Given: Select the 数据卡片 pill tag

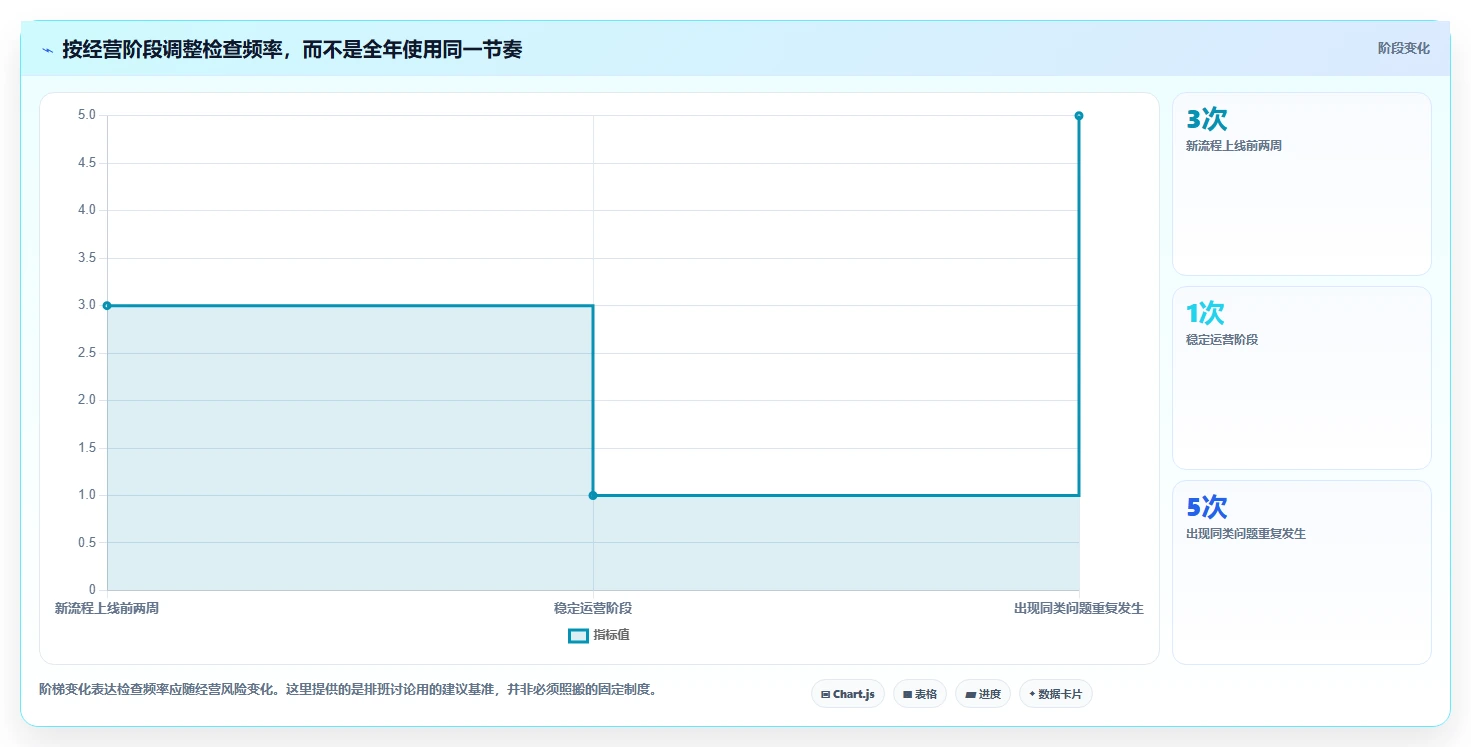Looking at the screenshot, I should coord(1056,694).
